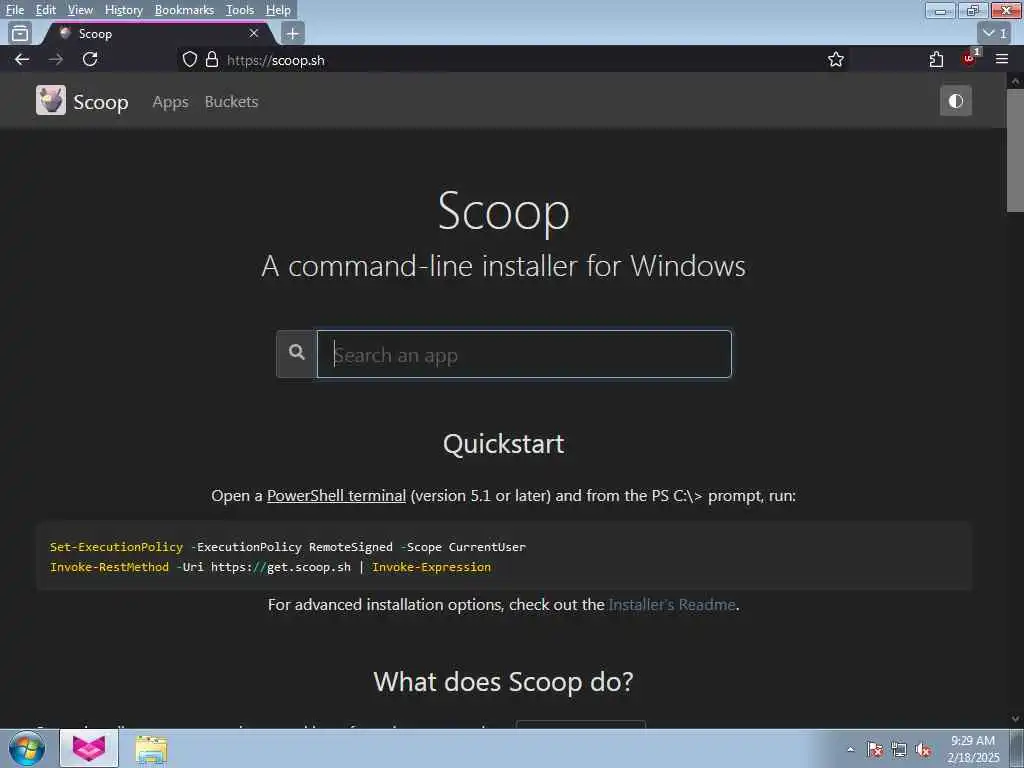Click the Invoke-RestMethod command line

[x=270, y=567]
